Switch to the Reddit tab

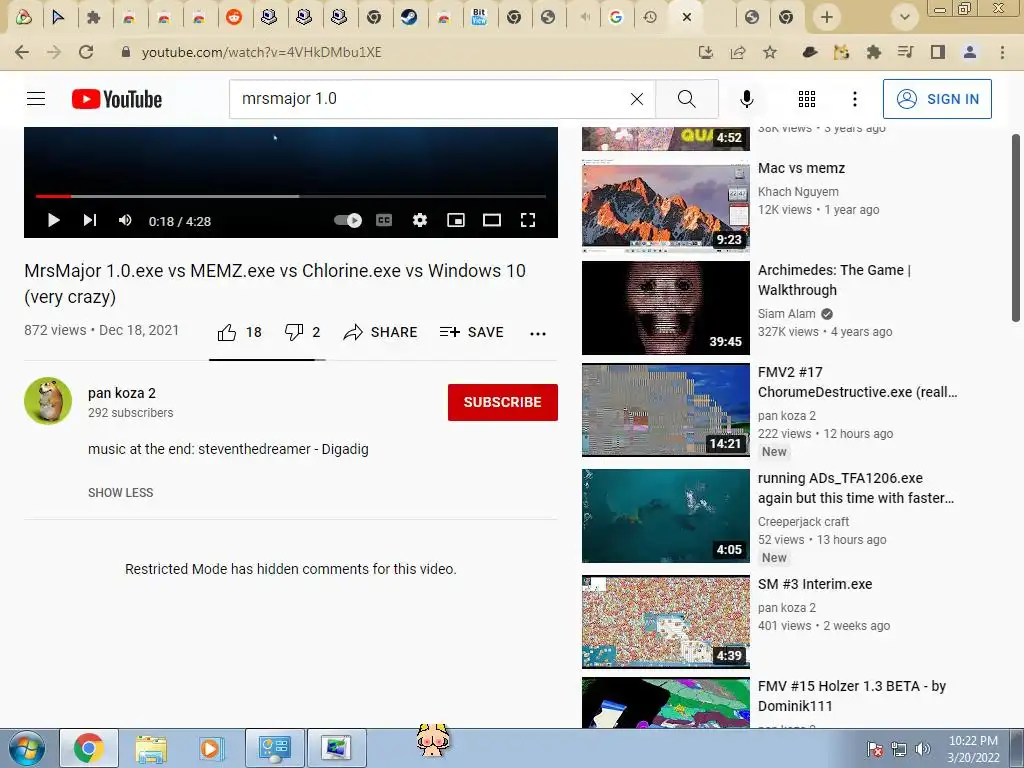click(234, 17)
